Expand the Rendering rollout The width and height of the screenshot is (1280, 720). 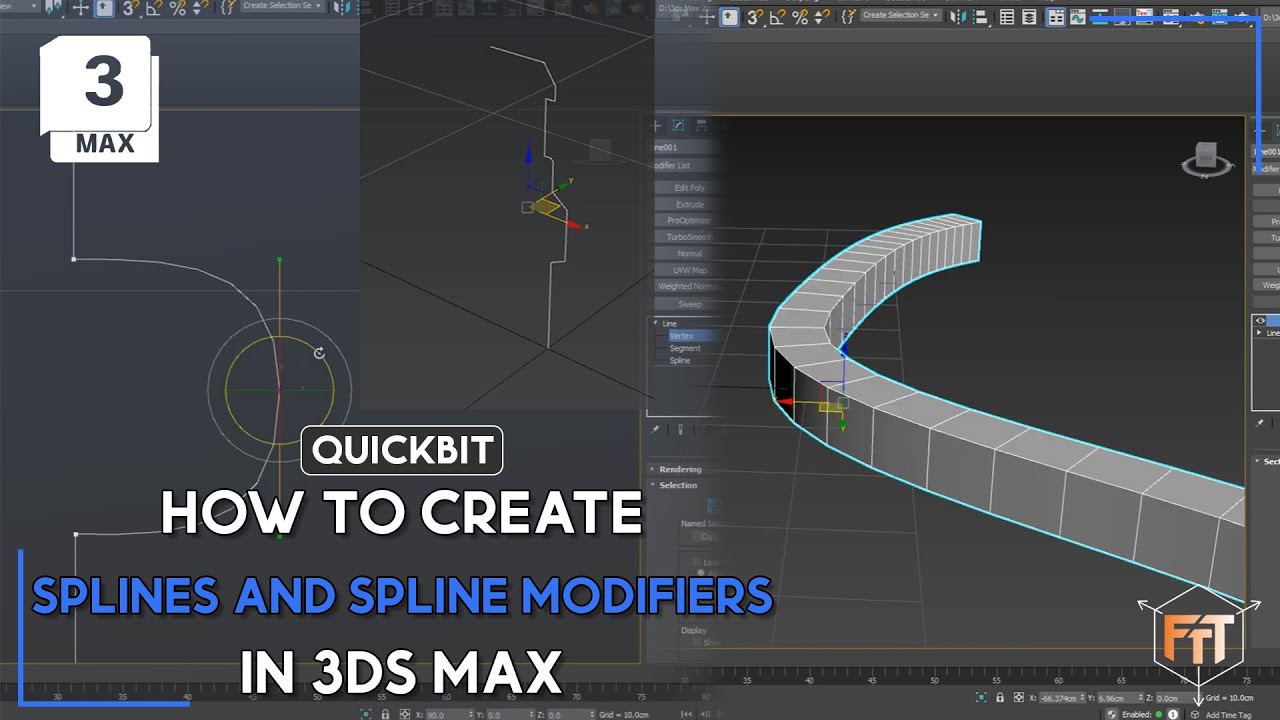pyautogui.click(x=680, y=469)
